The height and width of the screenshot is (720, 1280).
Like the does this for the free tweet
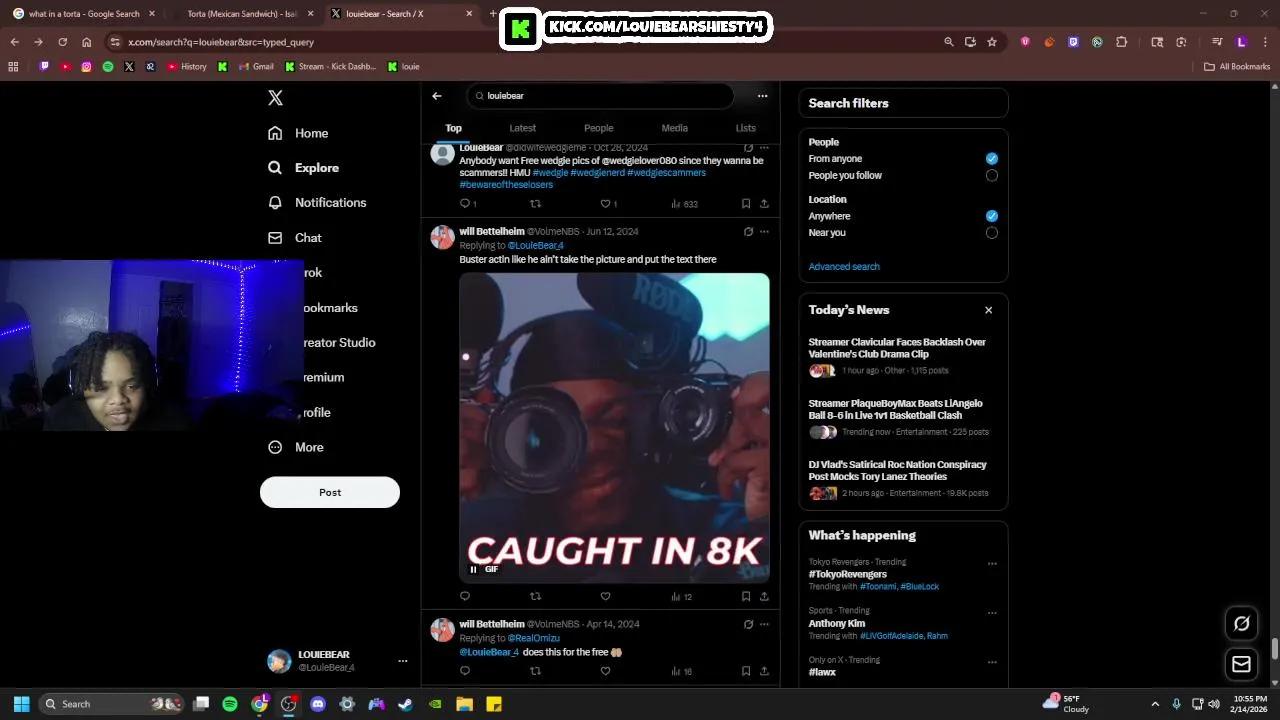coord(605,671)
